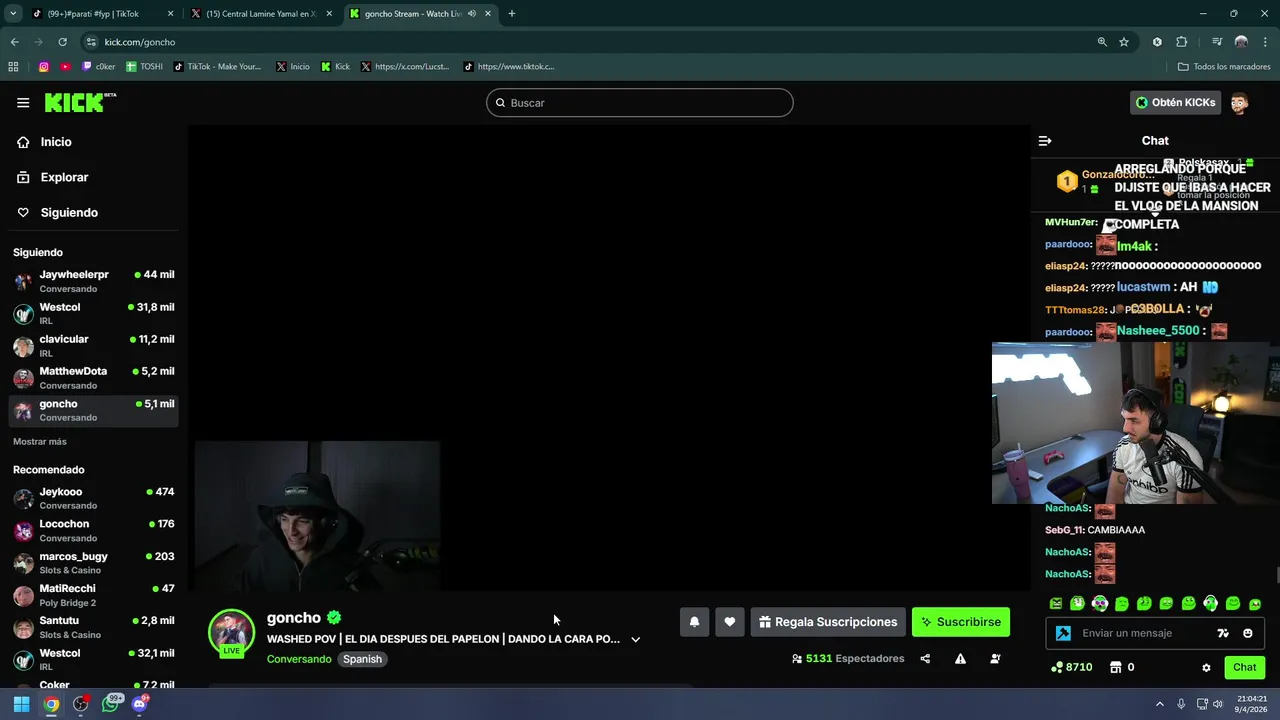This screenshot has width=1280, height=720.
Task: Open Jaywheelerpr channel in sidebar
Action: point(93,281)
